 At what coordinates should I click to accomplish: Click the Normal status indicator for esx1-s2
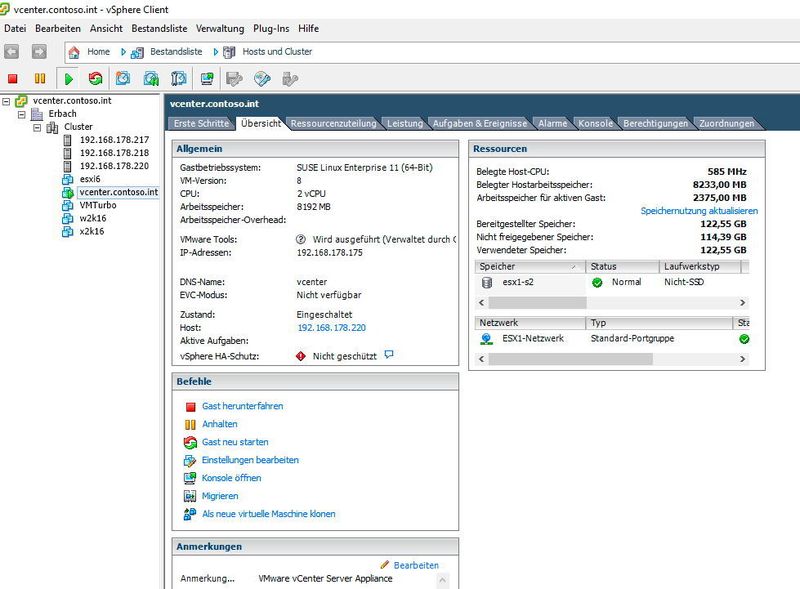pyautogui.click(x=597, y=283)
